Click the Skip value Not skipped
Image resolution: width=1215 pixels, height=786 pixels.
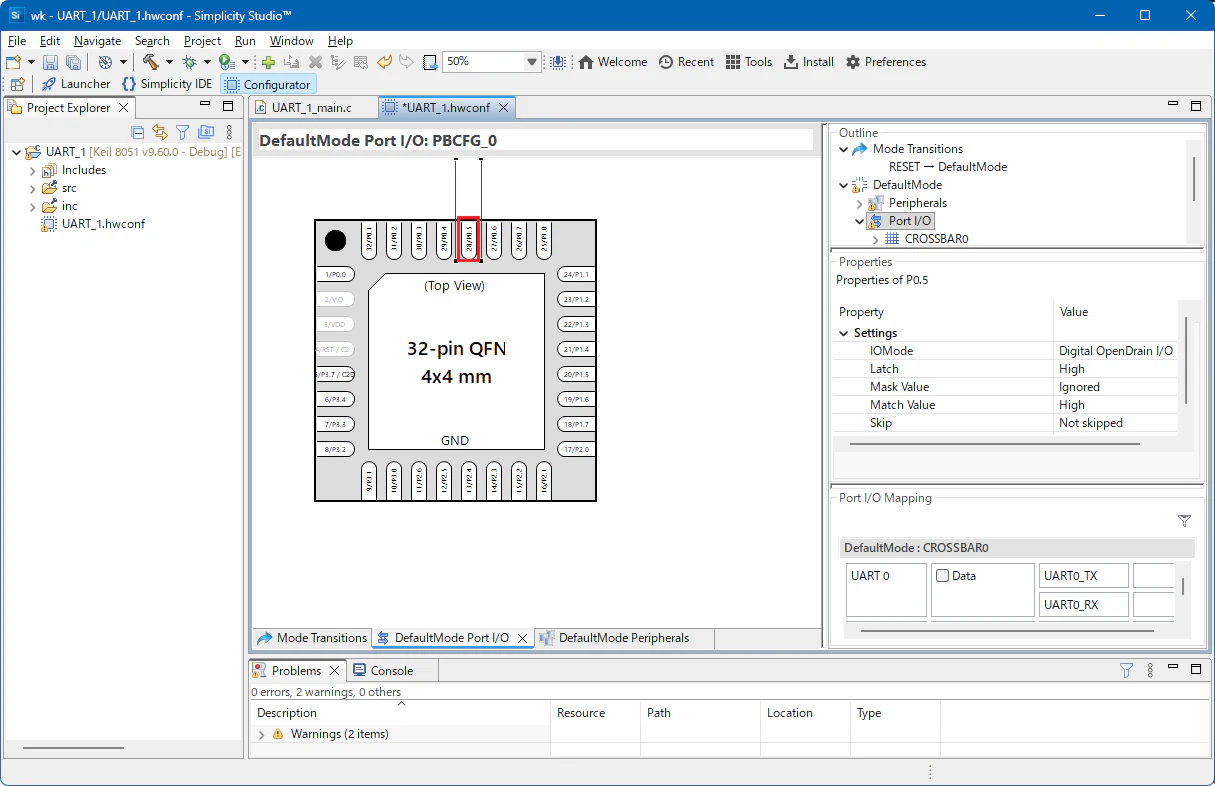(1116, 423)
